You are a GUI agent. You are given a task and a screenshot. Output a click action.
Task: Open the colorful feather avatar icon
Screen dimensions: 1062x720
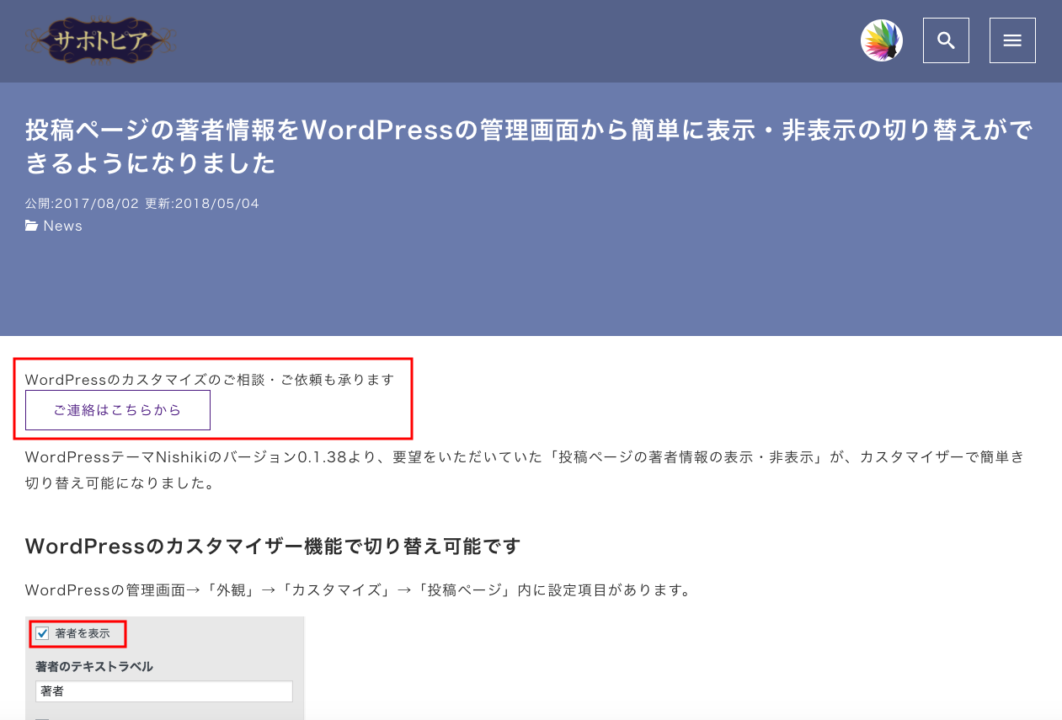coord(881,41)
